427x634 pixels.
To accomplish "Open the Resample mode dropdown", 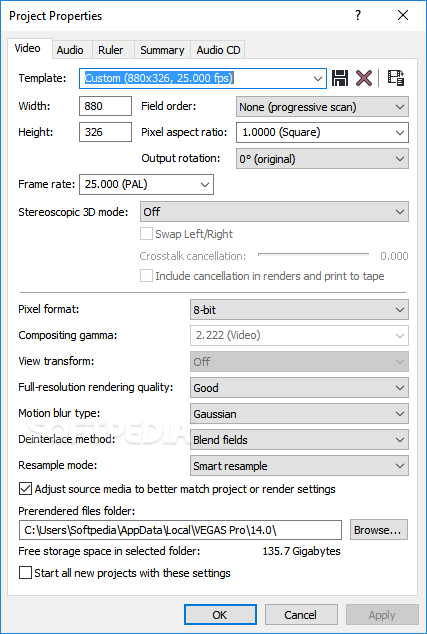I will [x=299, y=466].
